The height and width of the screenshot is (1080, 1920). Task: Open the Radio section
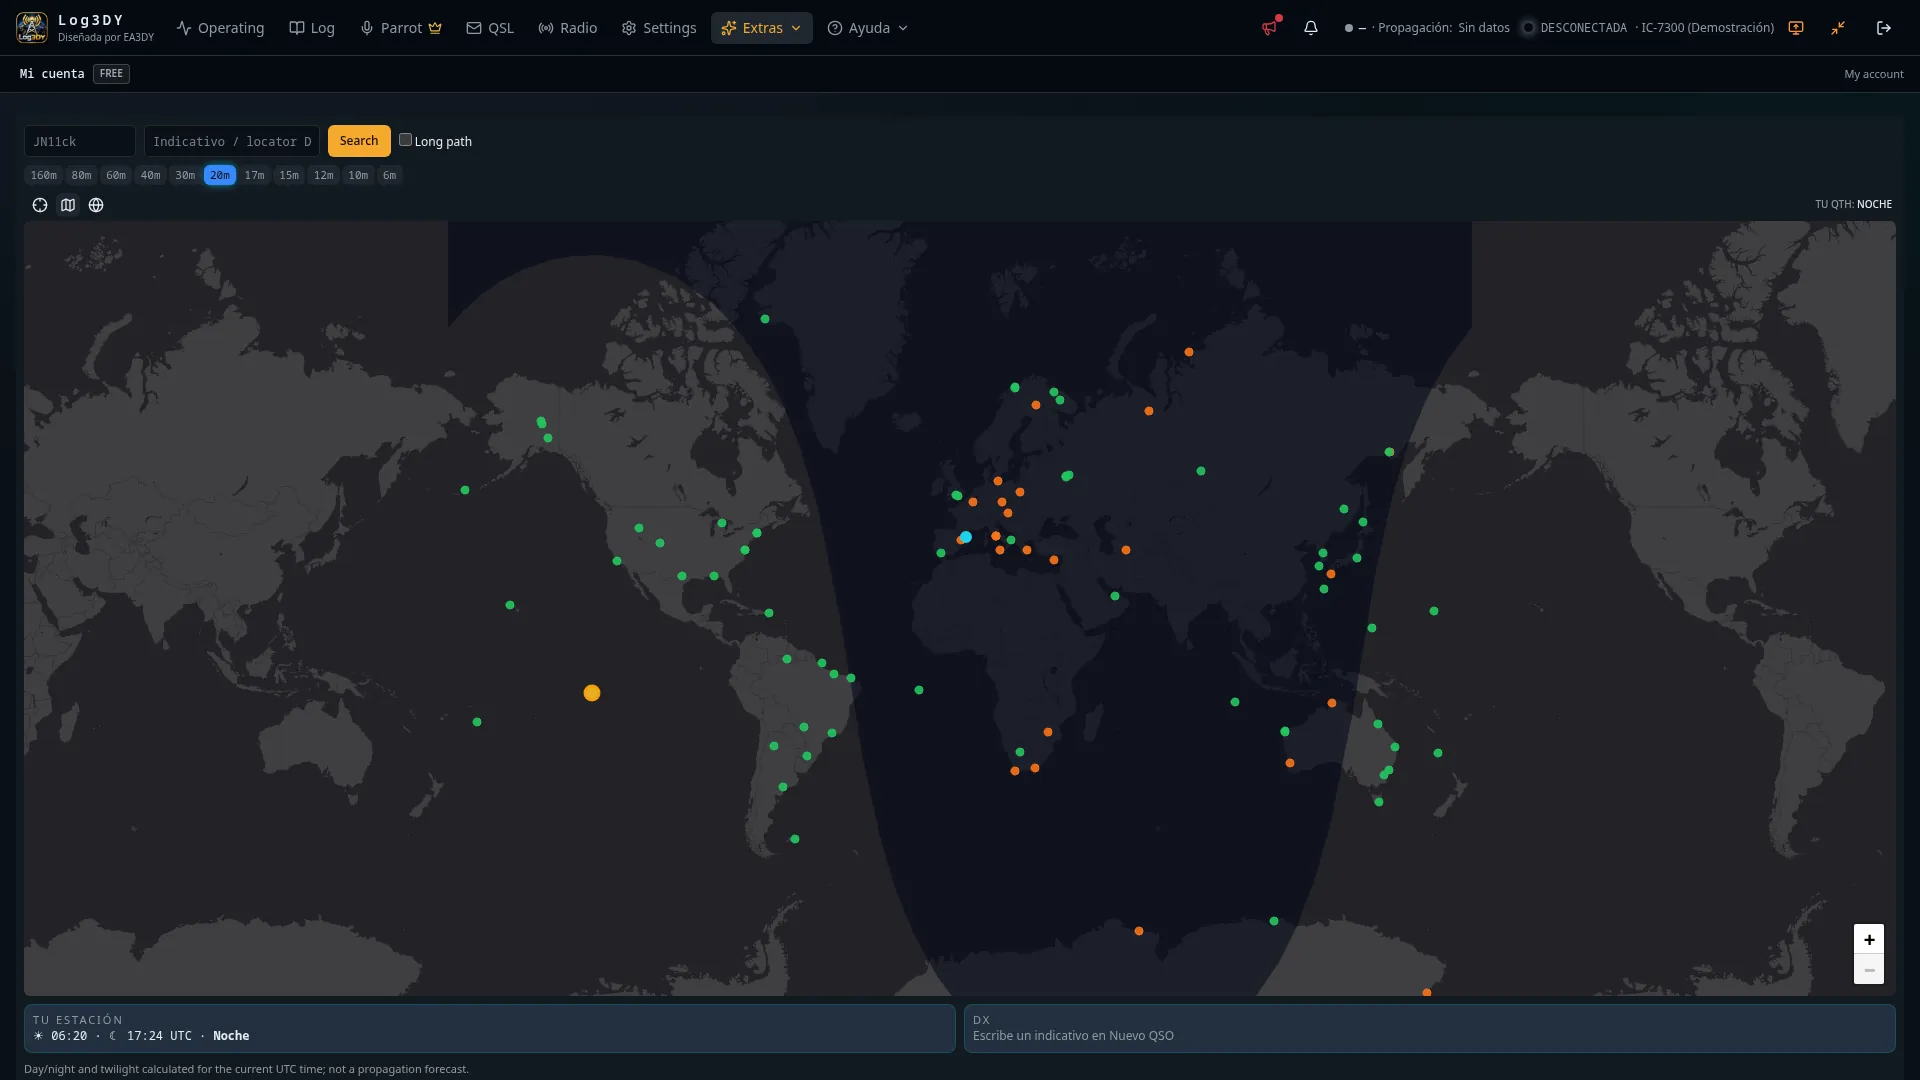point(568,28)
